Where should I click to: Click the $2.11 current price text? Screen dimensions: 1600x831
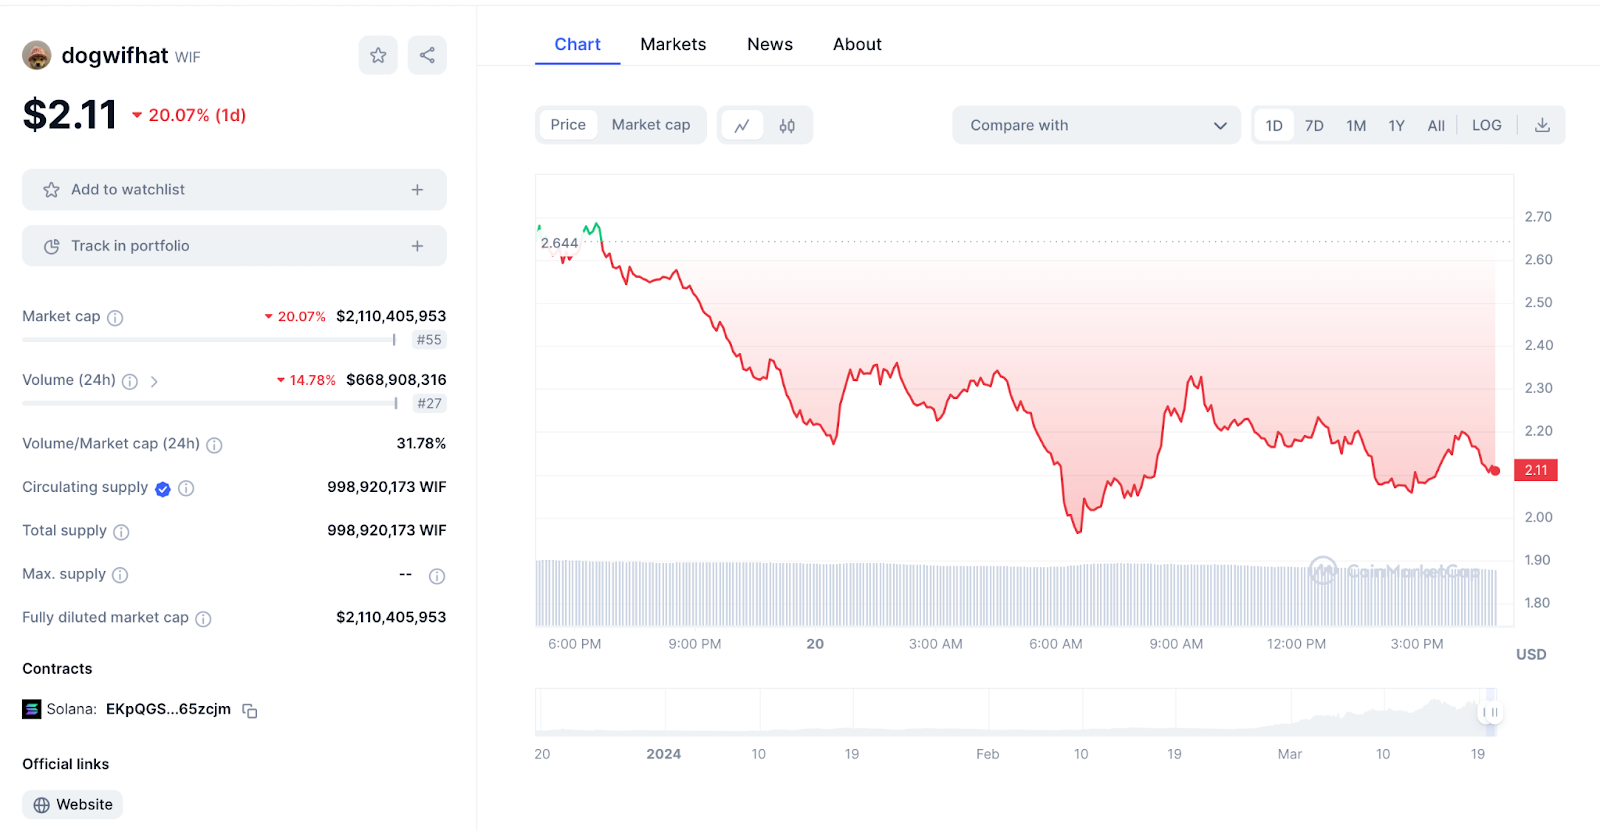70,115
